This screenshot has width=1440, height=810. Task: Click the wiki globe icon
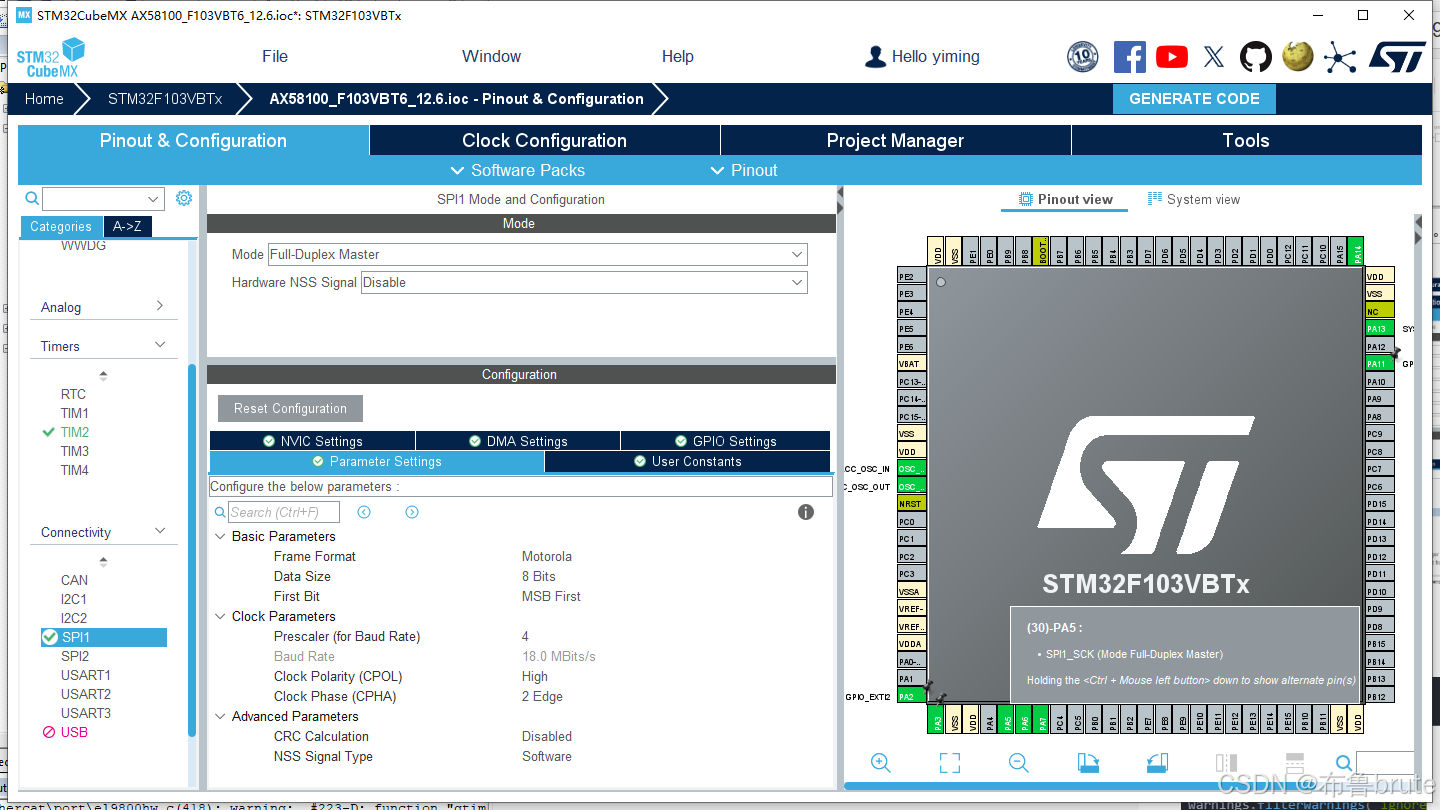[1298, 56]
